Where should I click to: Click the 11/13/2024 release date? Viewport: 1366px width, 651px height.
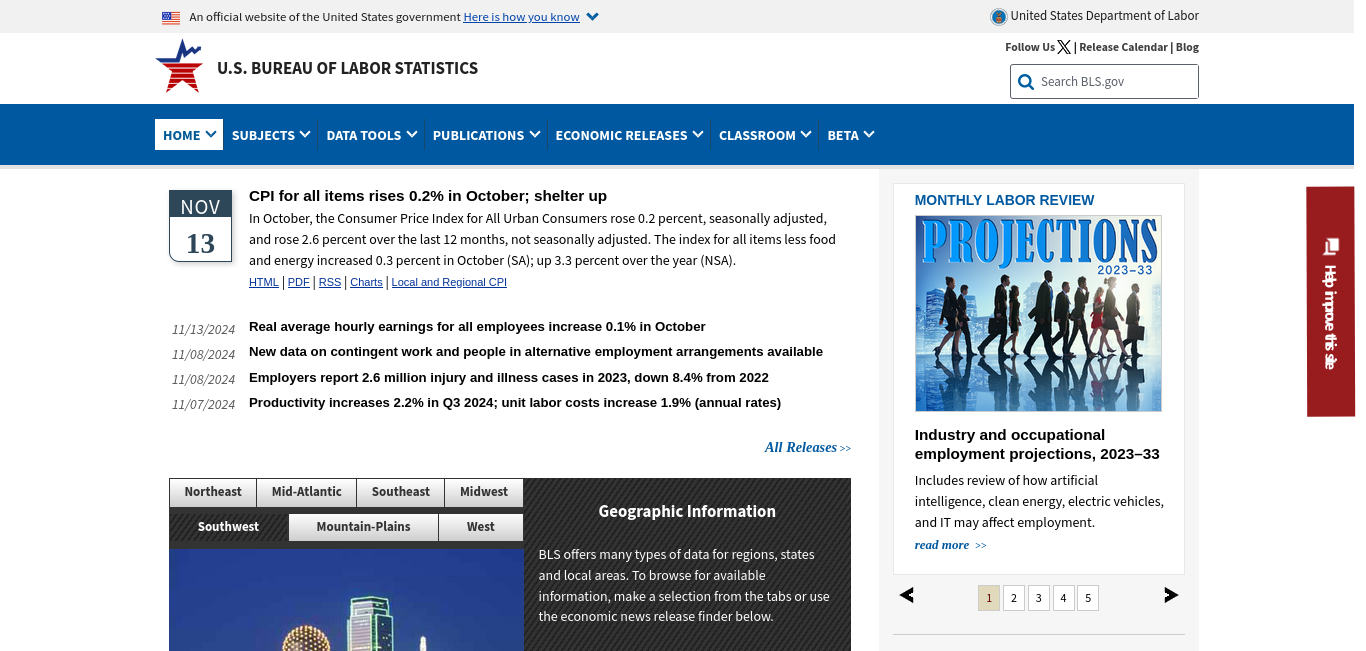point(203,329)
